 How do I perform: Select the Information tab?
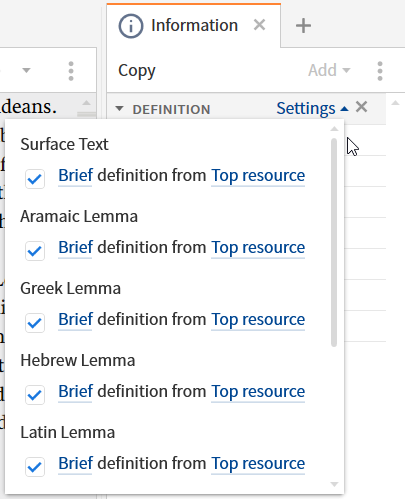[194, 26]
